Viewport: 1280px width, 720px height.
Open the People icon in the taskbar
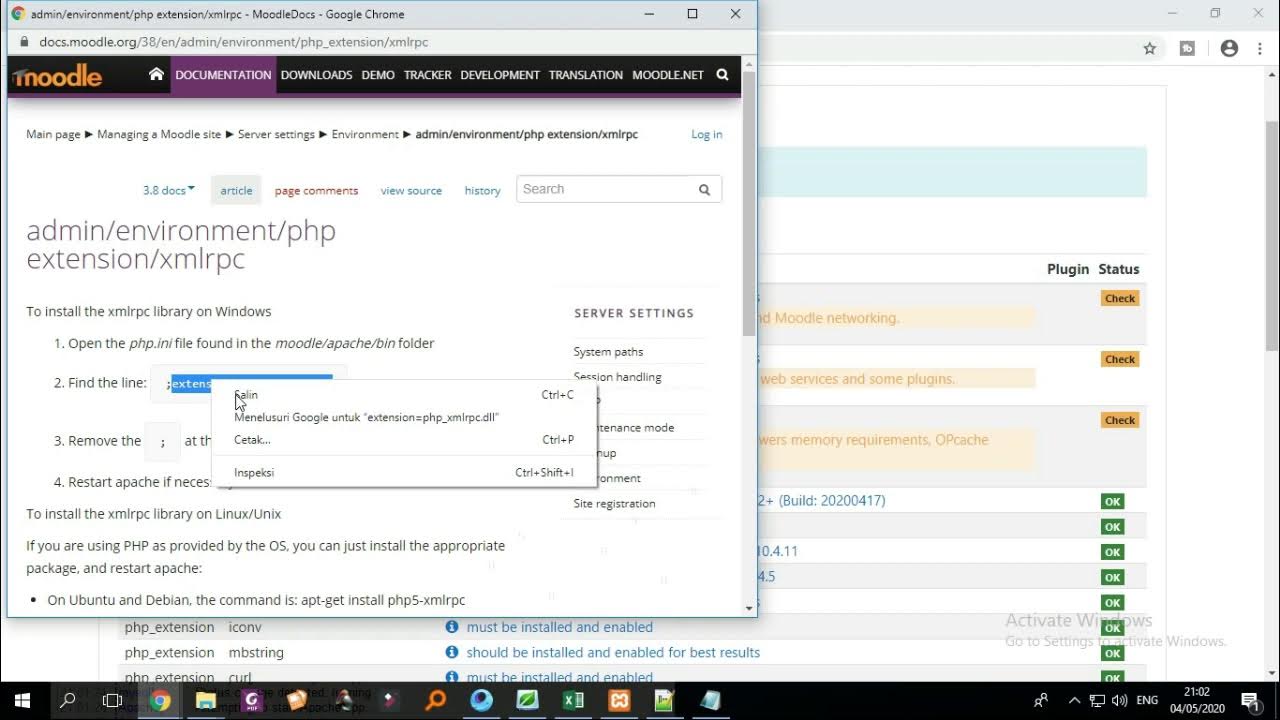pos(1041,701)
